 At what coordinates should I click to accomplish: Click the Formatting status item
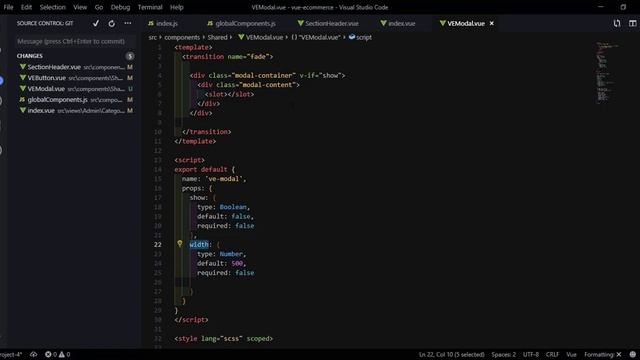tap(602, 354)
